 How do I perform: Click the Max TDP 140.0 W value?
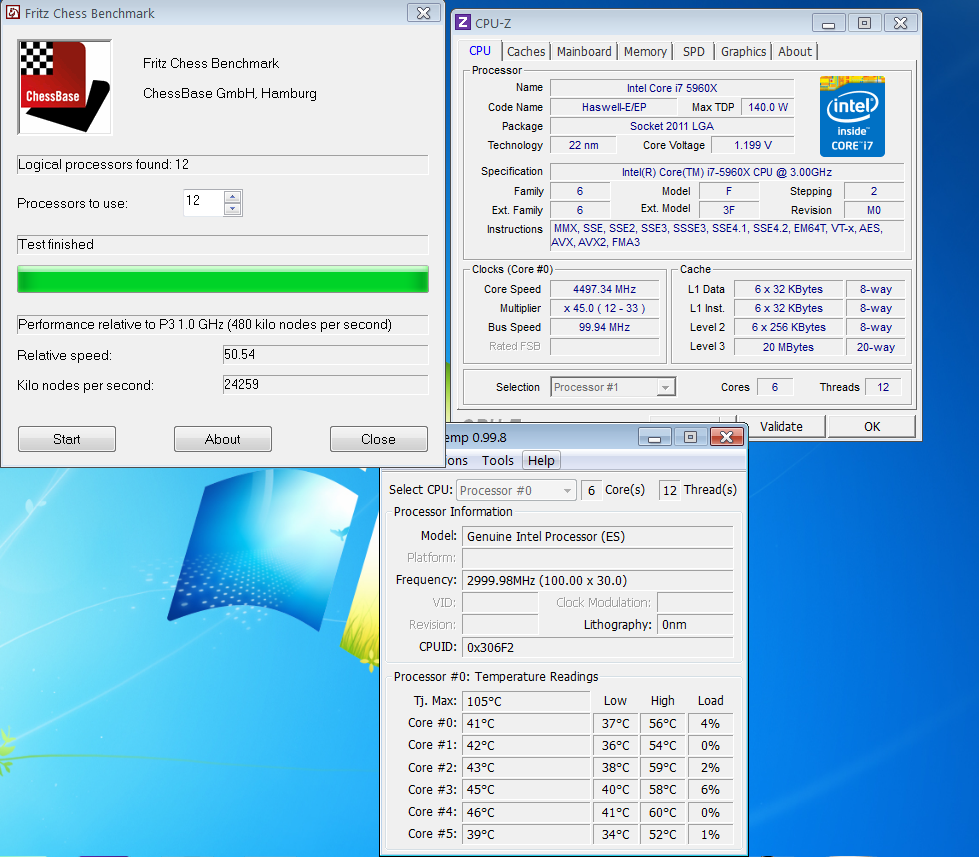767,107
